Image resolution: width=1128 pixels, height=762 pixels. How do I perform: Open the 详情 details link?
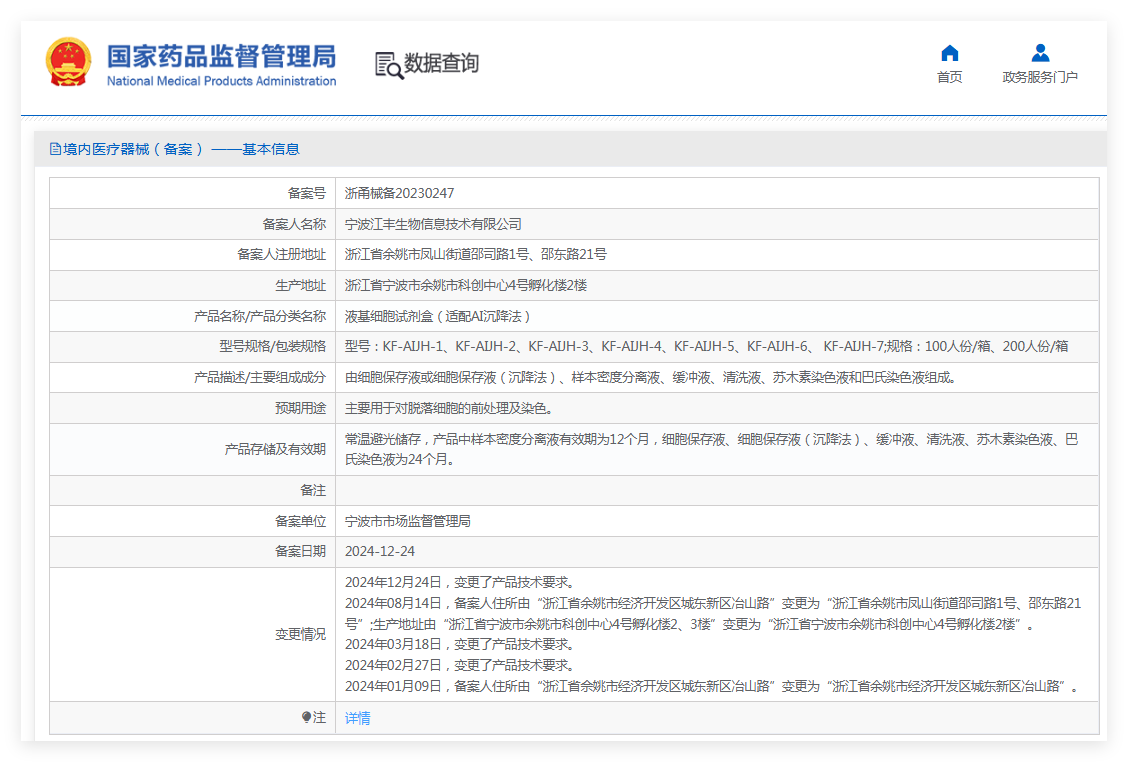(358, 718)
